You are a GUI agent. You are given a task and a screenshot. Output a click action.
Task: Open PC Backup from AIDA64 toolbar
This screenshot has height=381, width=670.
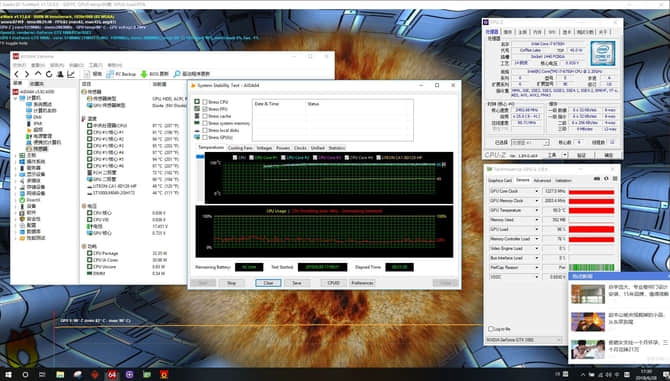pos(121,74)
